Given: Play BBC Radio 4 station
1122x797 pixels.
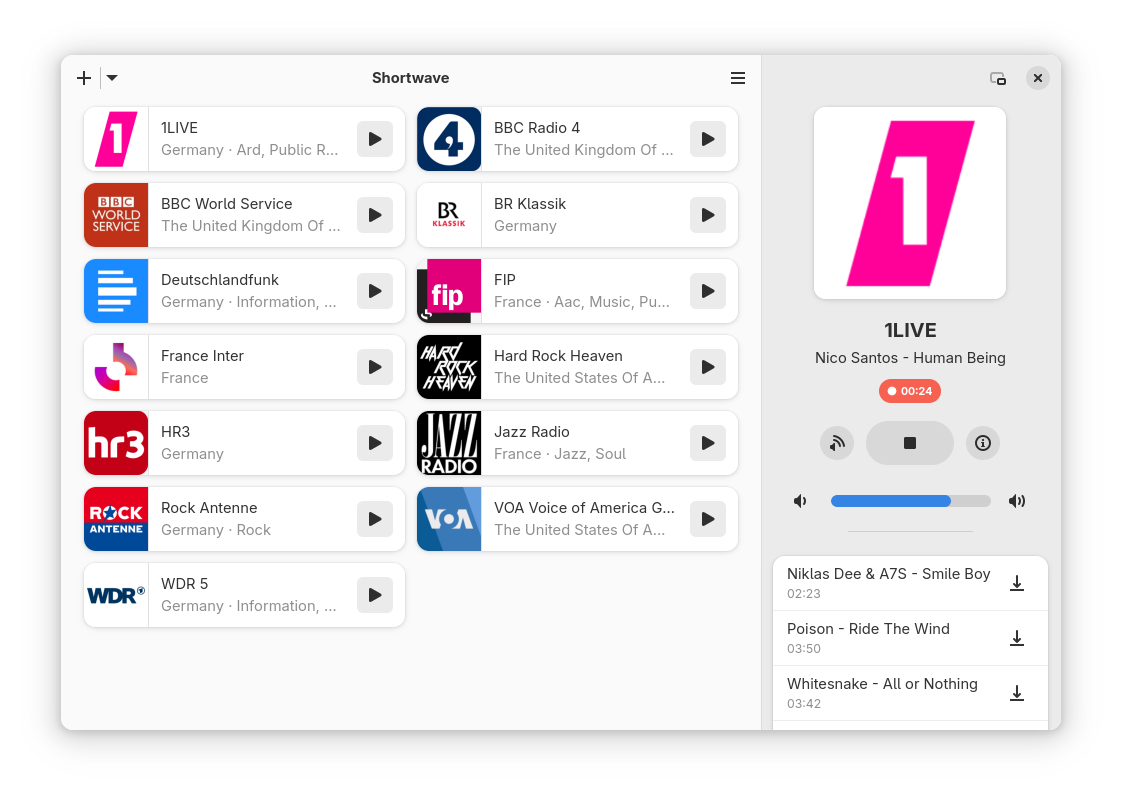Looking at the screenshot, I should 708,139.
